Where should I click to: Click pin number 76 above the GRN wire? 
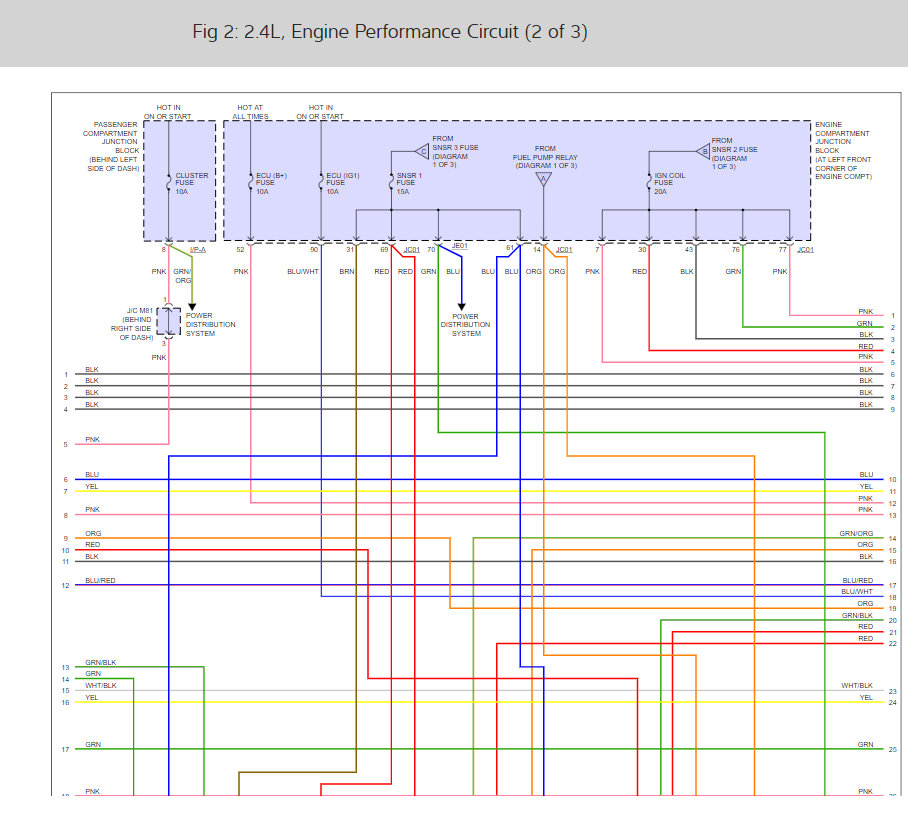[x=735, y=250]
